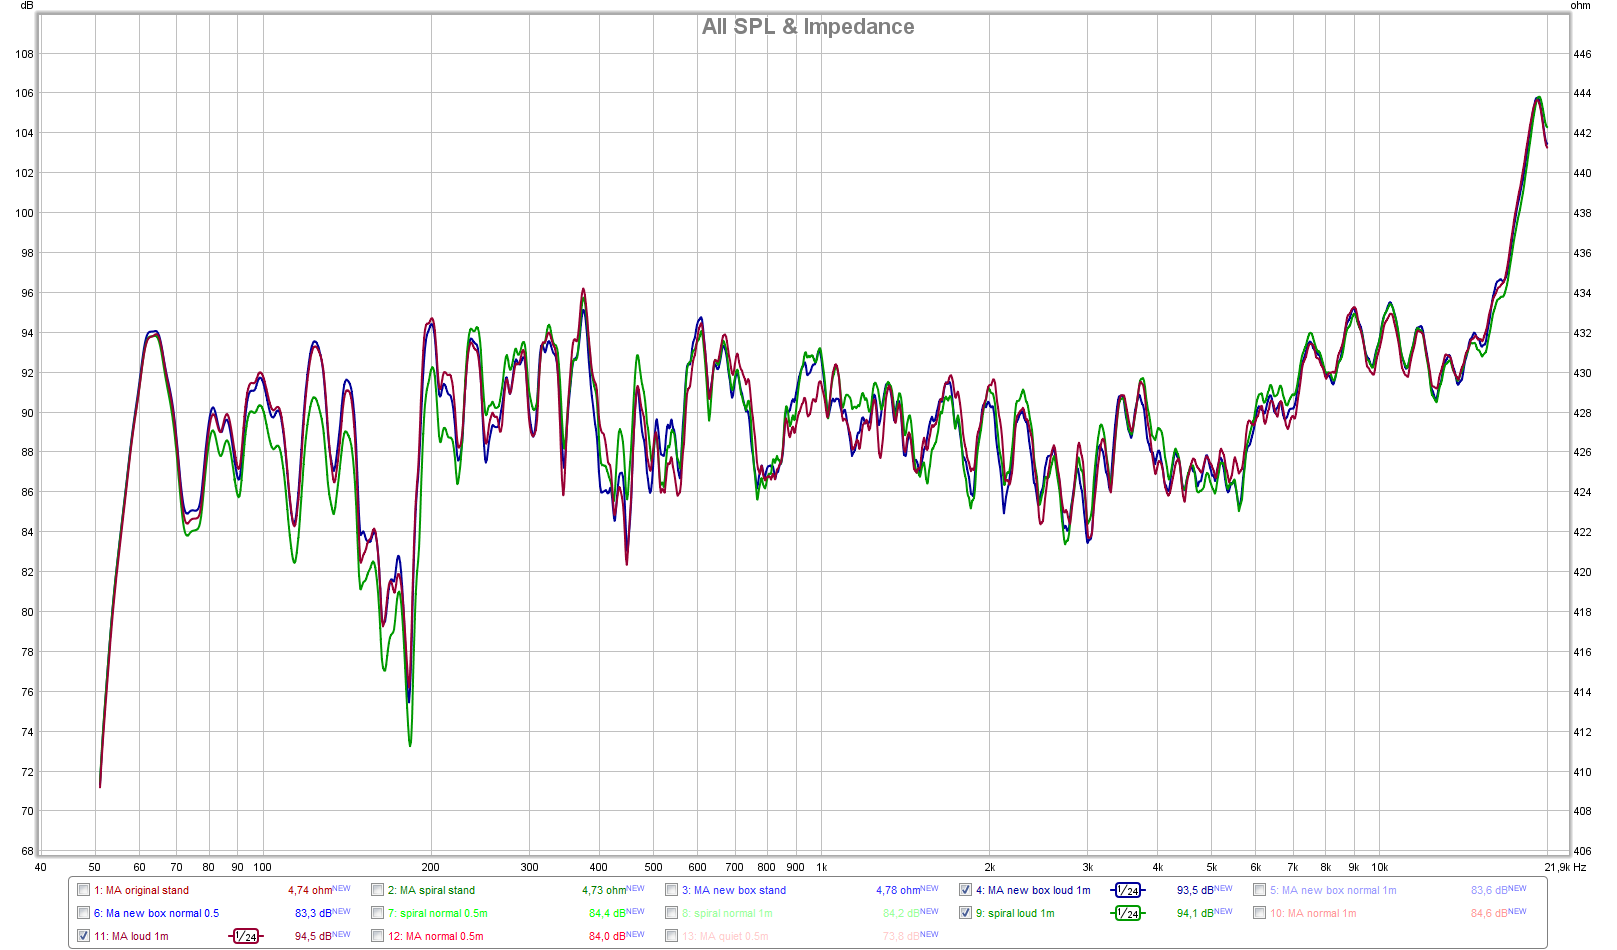
Task: Tick the '5: MA new box normal 1m' checkbox
Action: pyautogui.click(x=1260, y=890)
